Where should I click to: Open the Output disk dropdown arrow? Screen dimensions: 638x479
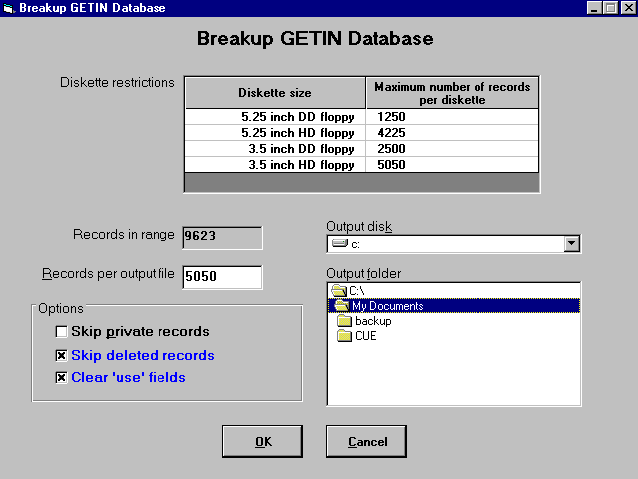pyautogui.click(x=572, y=244)
